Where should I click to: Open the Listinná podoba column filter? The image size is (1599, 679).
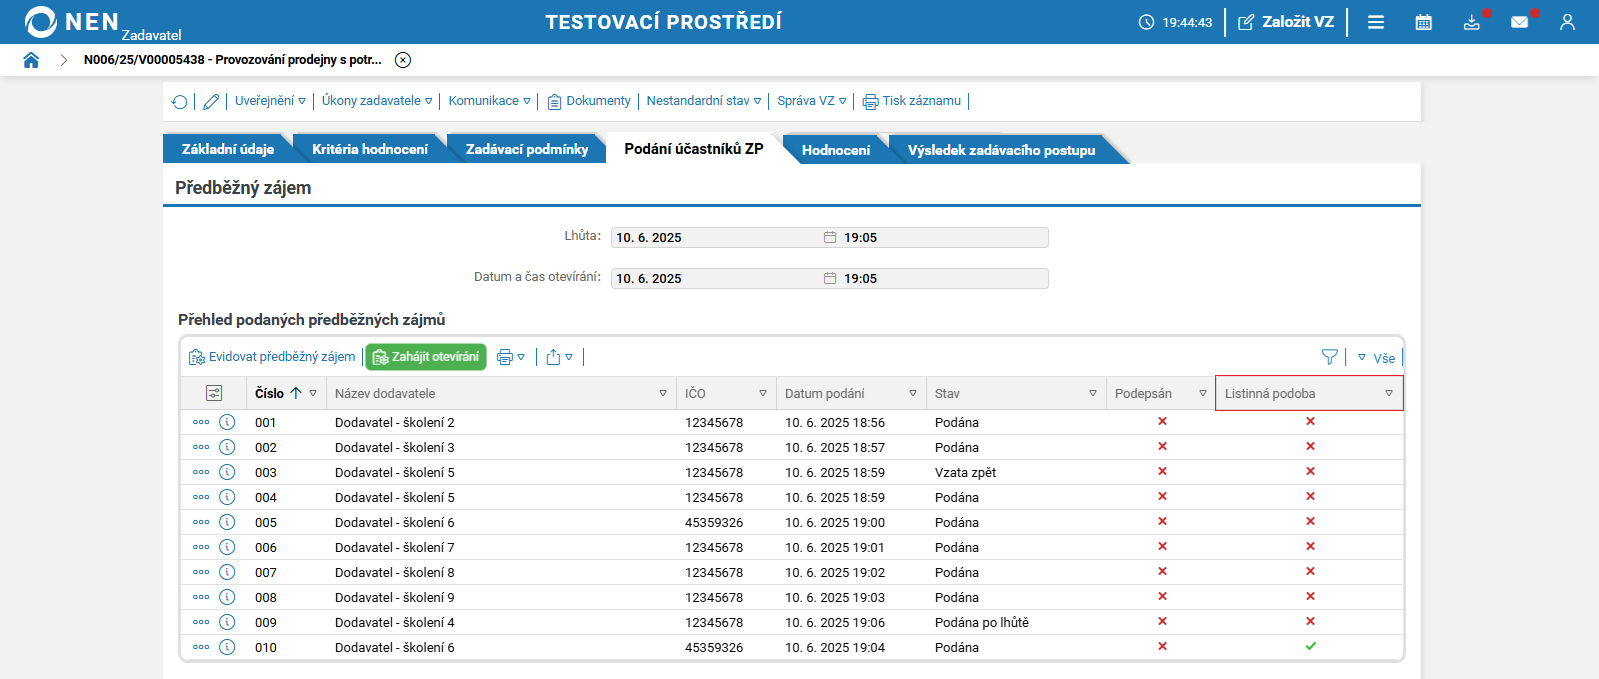(x=1388, y=393)
